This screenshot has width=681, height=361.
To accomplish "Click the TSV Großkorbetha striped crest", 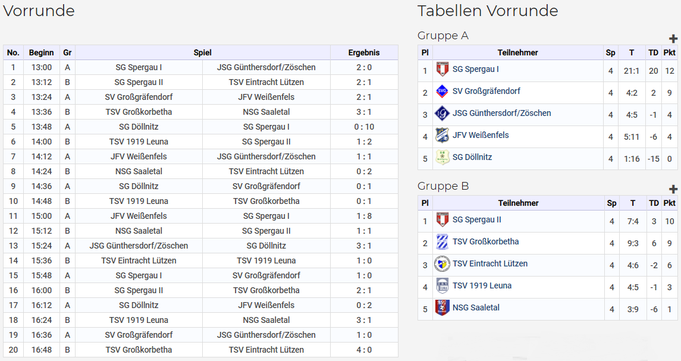I will tap(442, 242).
